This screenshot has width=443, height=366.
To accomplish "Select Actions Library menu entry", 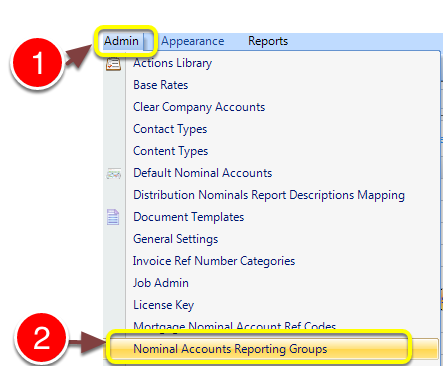I will [172, 63].
